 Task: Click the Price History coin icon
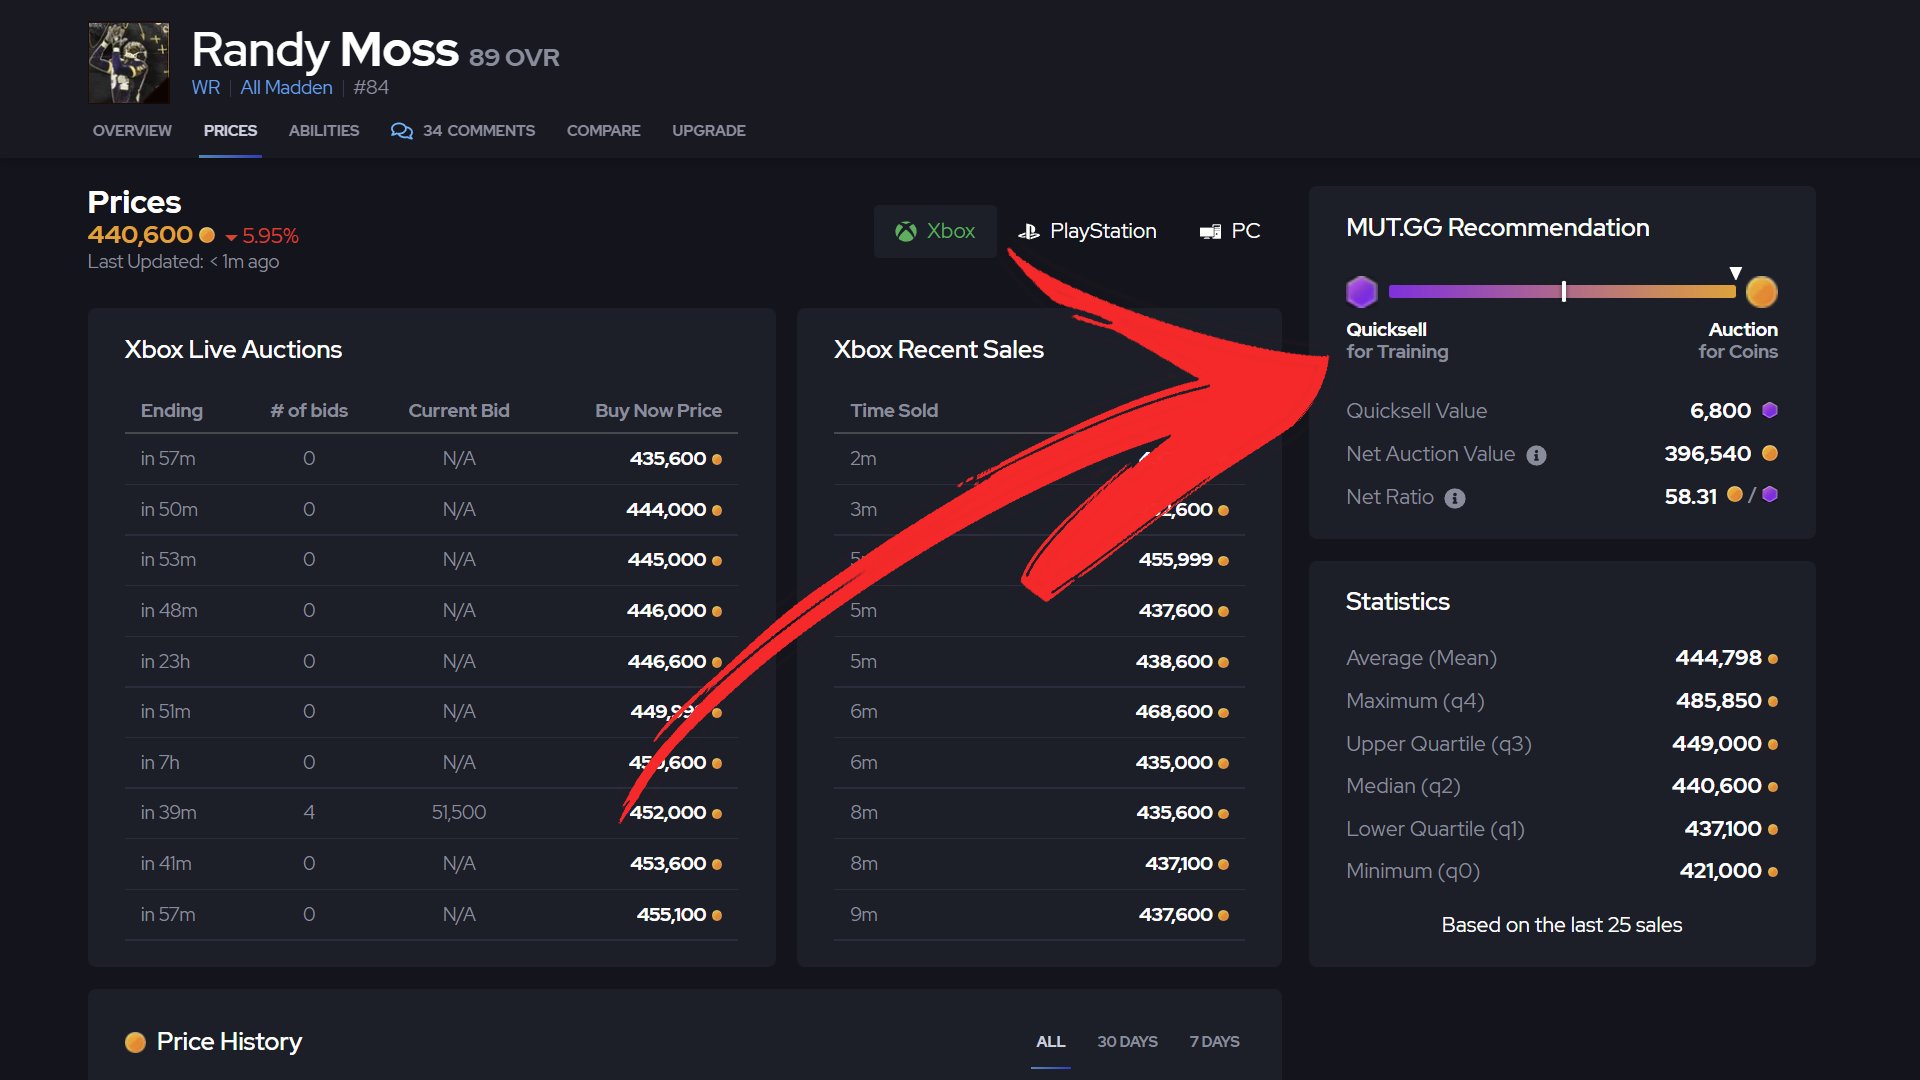[x=135, y=1042]
